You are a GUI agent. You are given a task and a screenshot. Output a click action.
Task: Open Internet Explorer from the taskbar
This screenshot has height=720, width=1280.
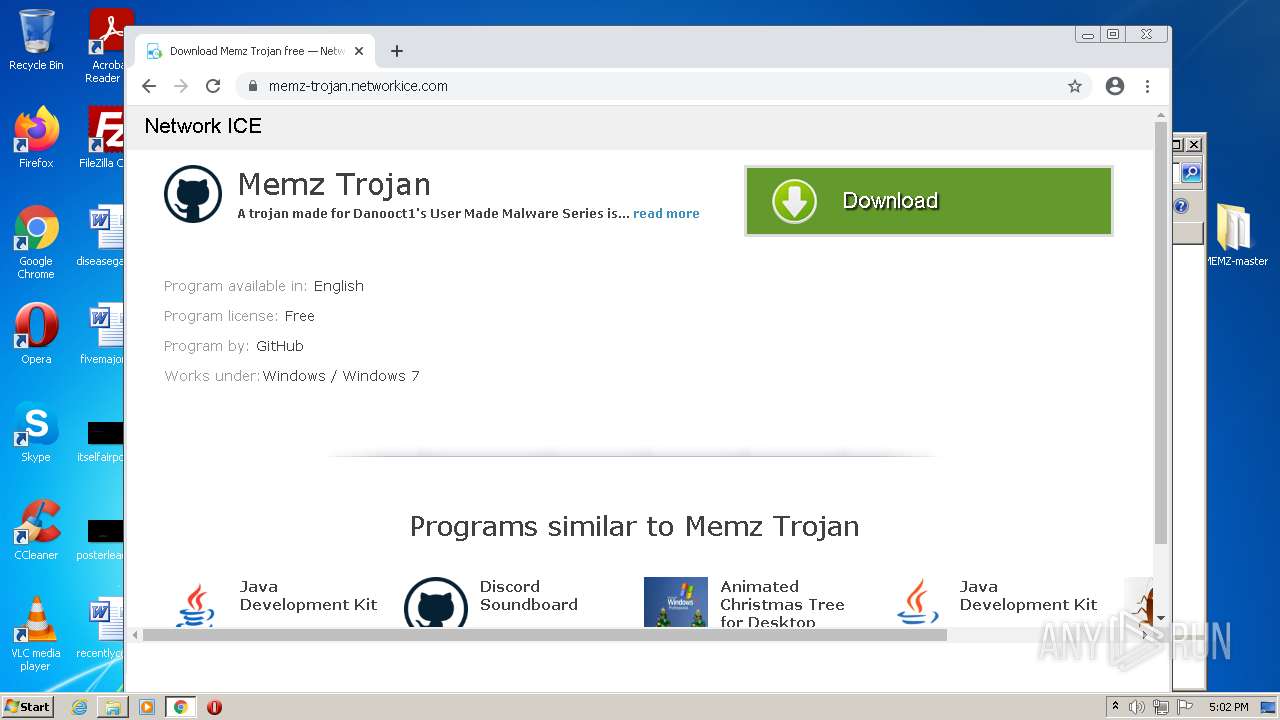click(79, 707)
